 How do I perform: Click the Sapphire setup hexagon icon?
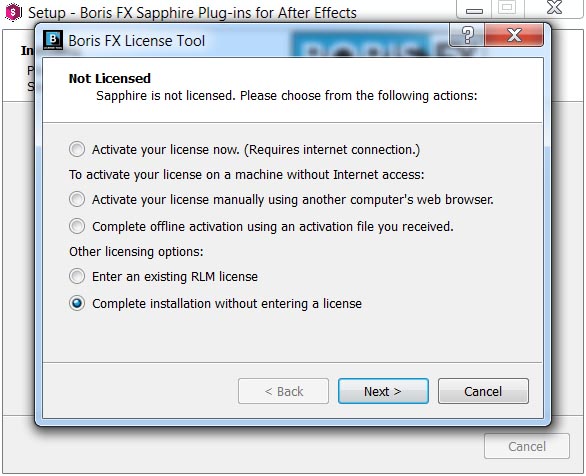(x=13, y=12)
